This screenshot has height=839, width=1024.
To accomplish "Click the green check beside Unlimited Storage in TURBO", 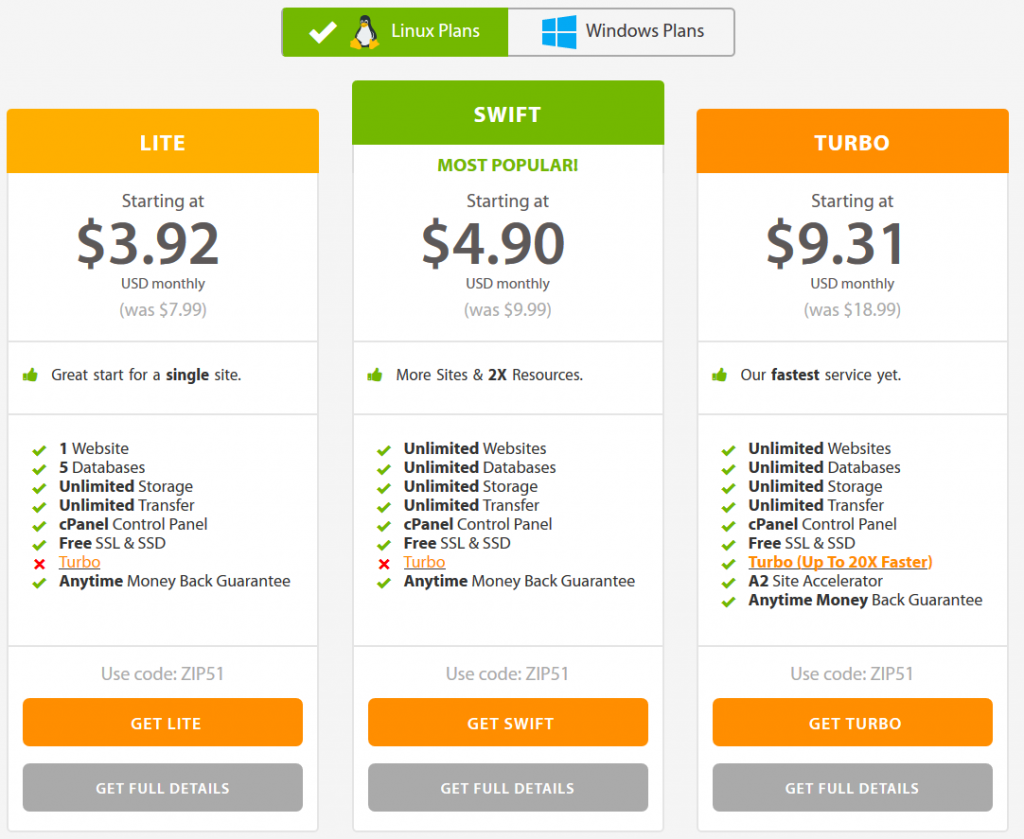I will coord(727,486).
